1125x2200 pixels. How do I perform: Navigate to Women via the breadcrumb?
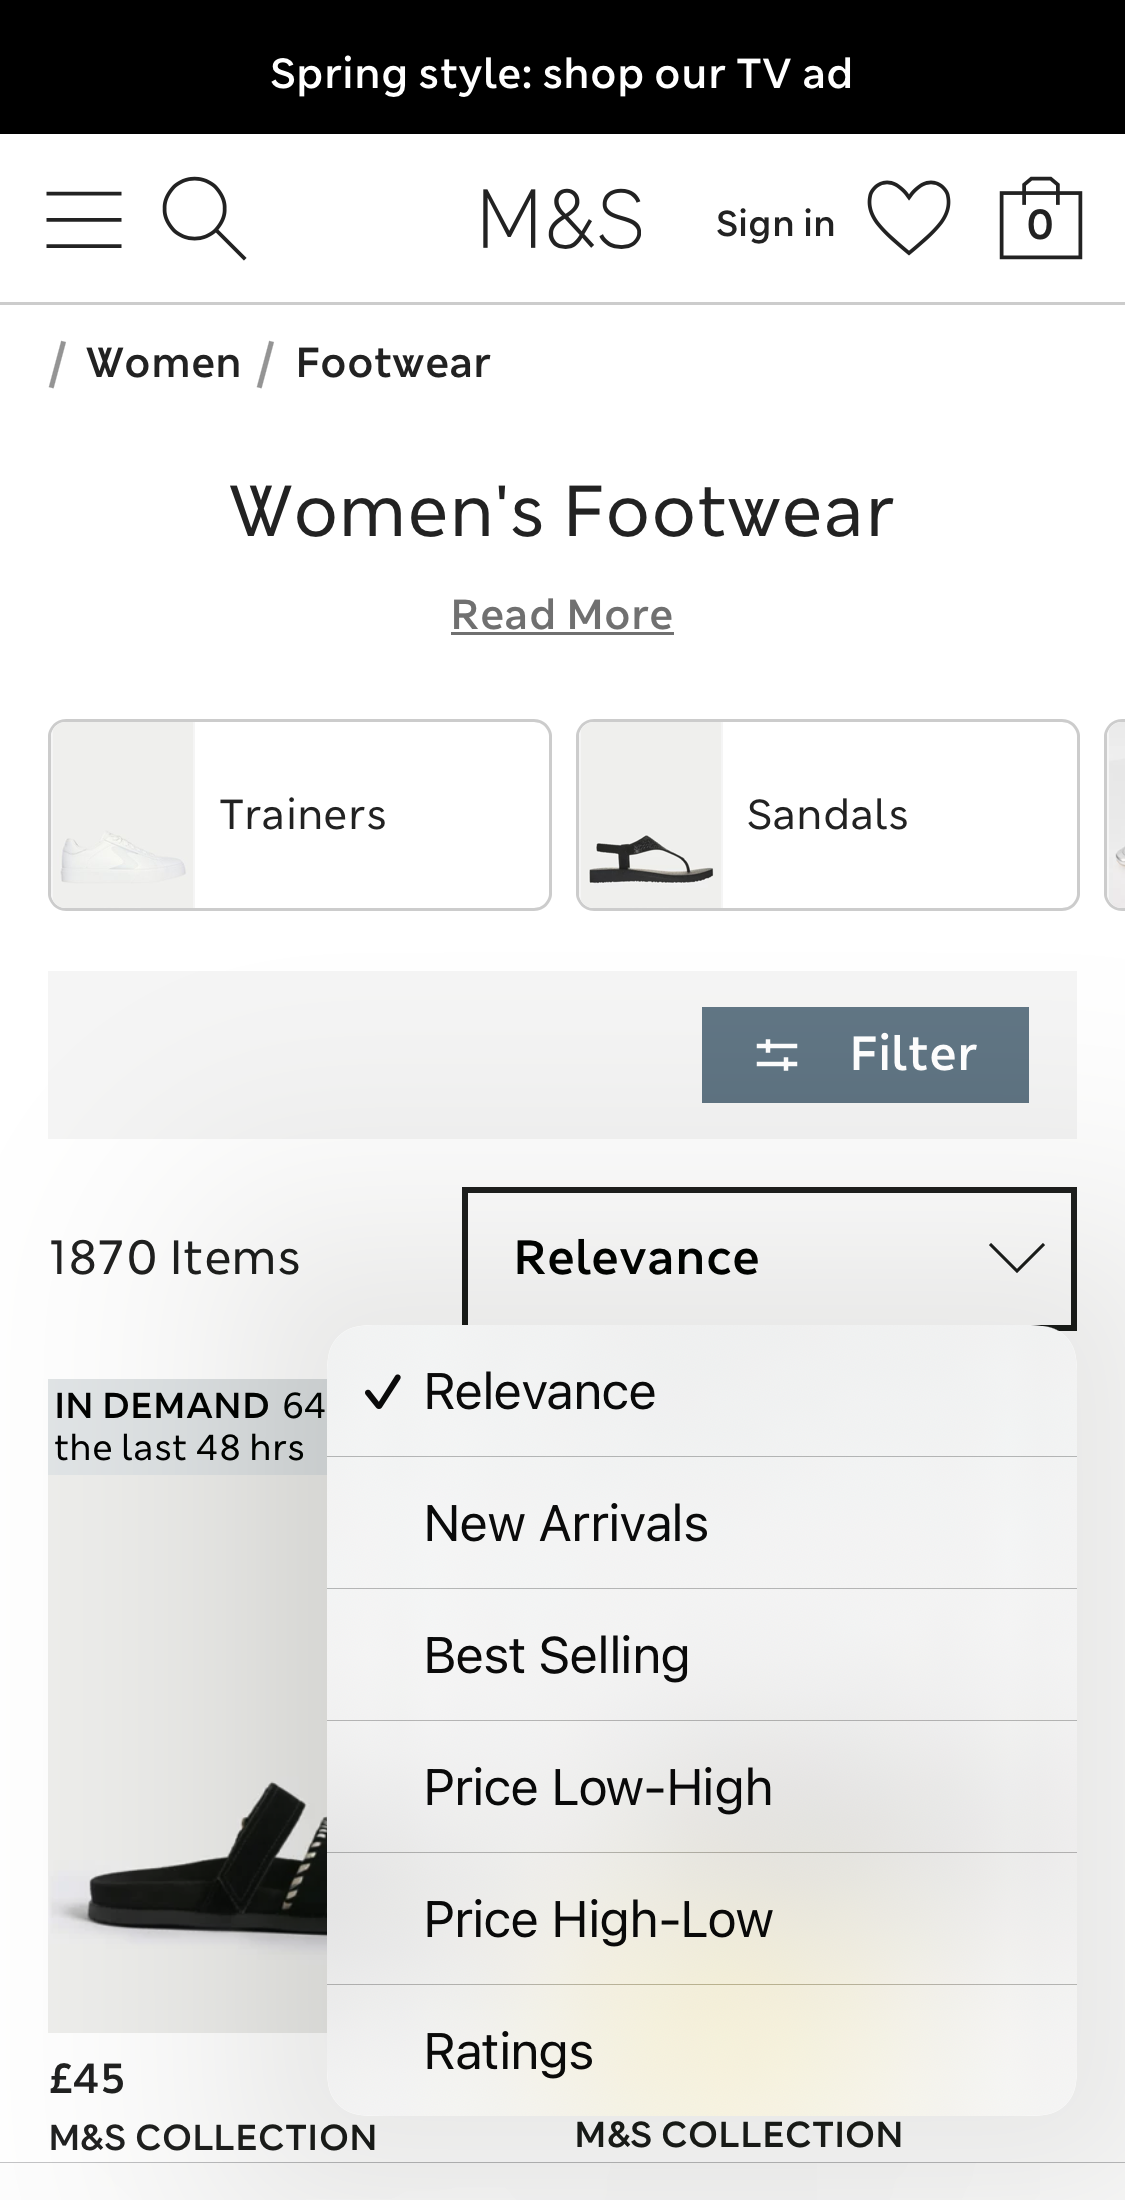162,362
